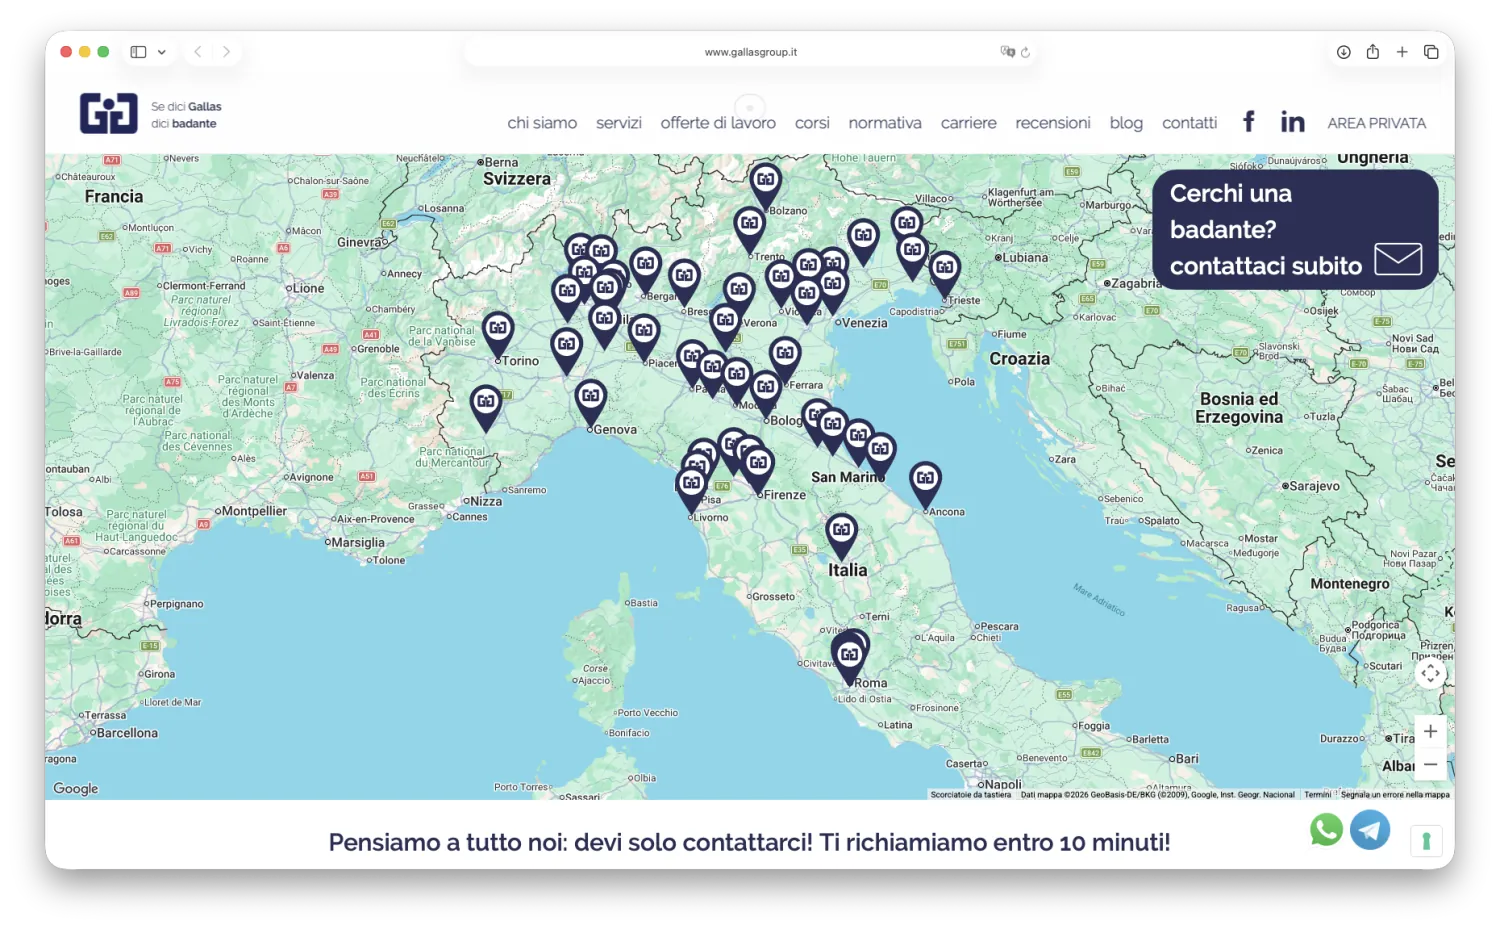Select the map marker at Firenze

click(759, 468)
